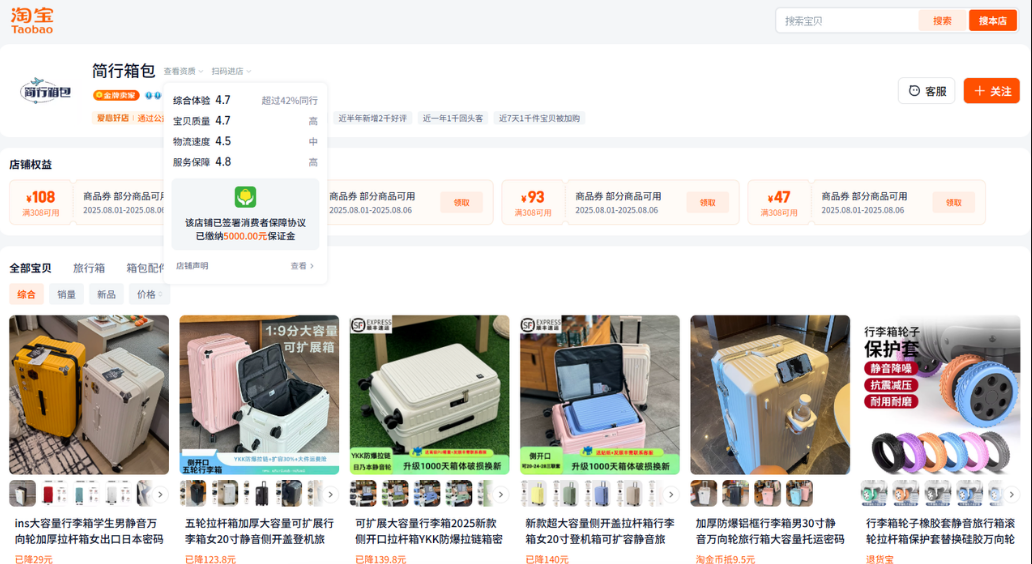The image size is (1032, 564).
Task: Follow the store with 关注 button
Action: 991,91
